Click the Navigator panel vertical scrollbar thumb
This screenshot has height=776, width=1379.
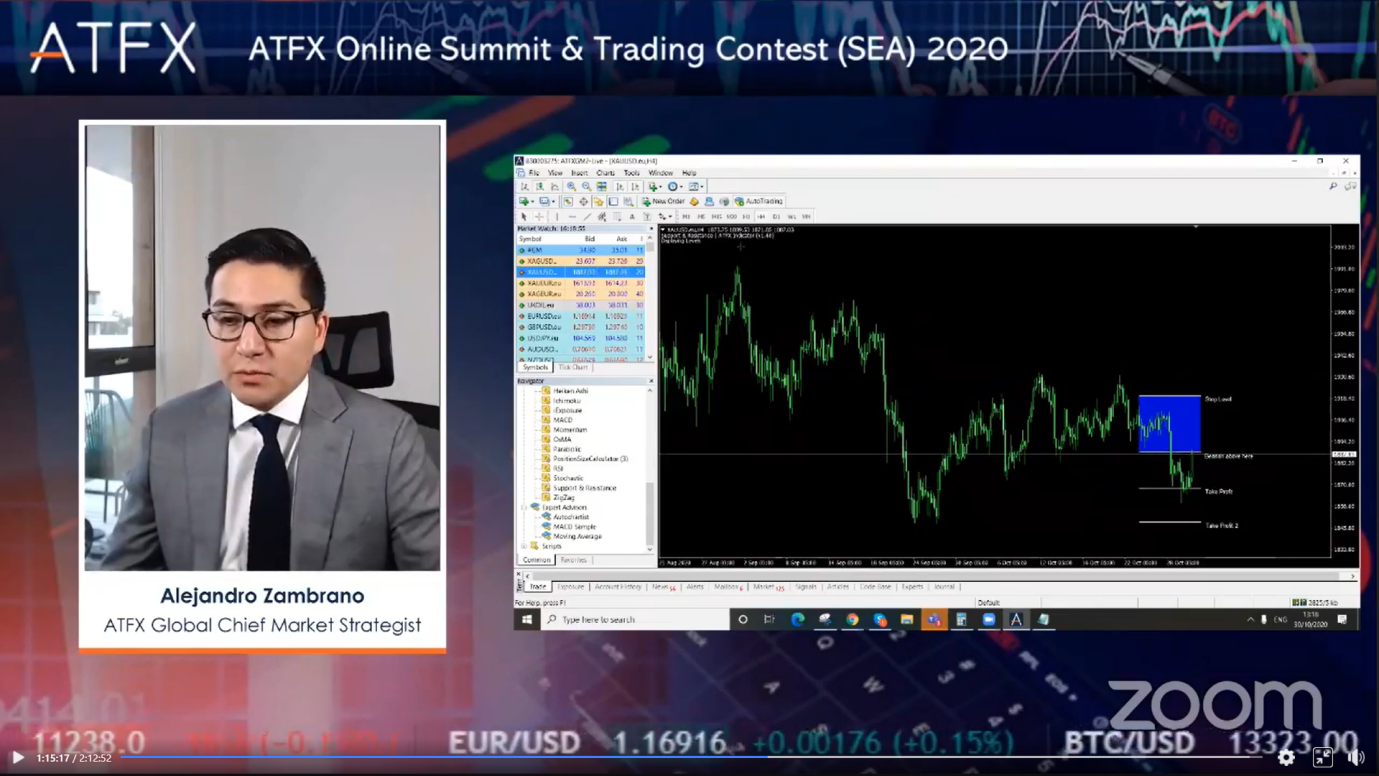point(651,512)
